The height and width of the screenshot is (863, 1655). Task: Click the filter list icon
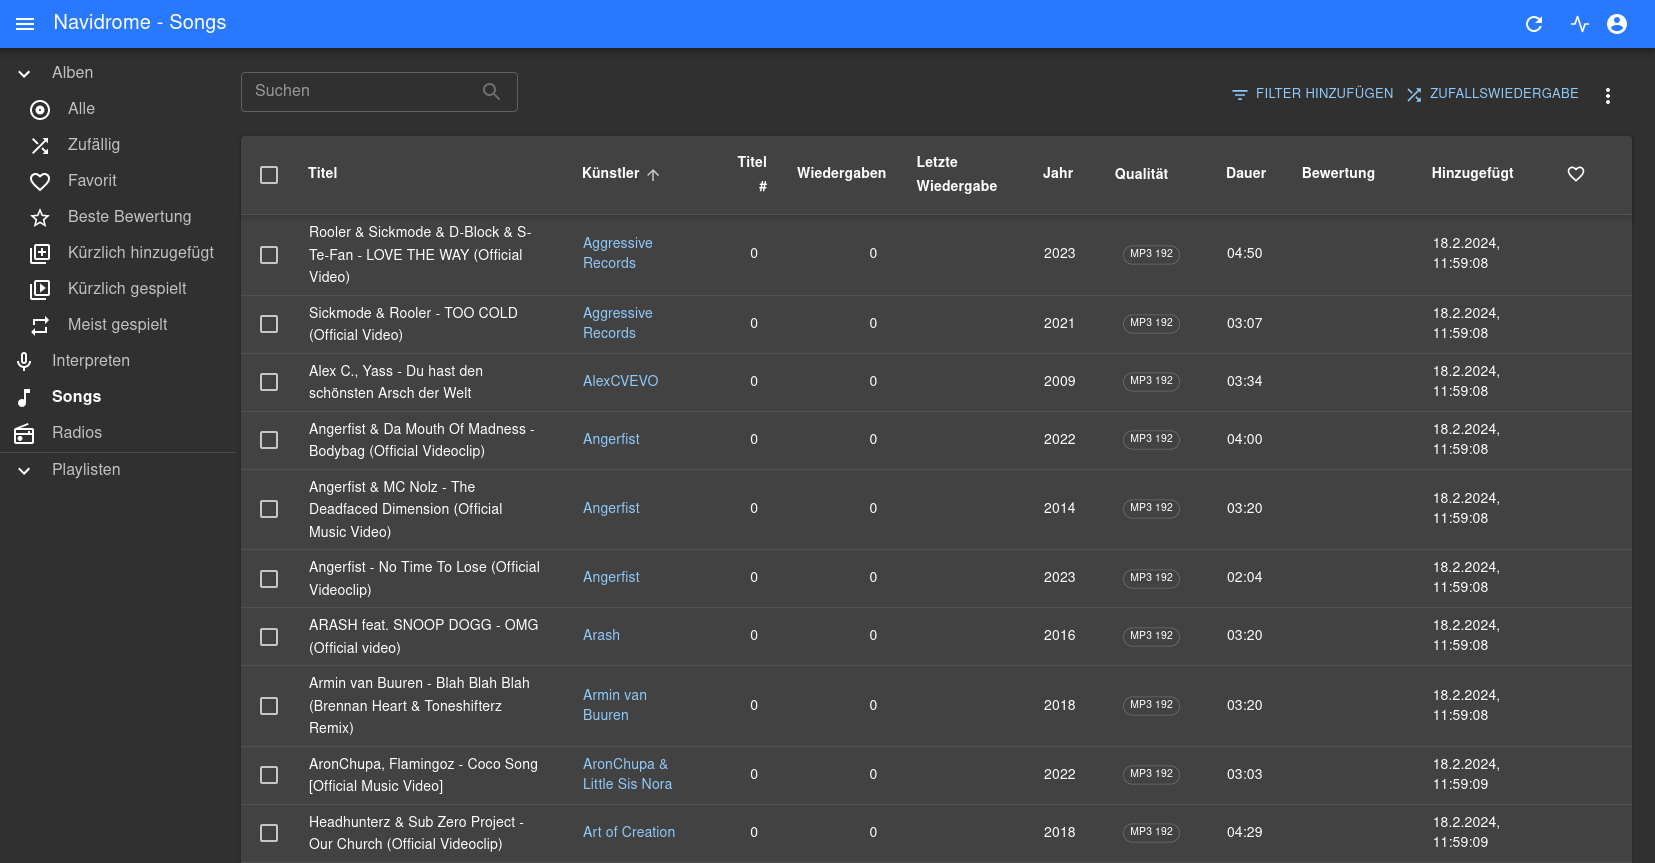[1240, 94]
